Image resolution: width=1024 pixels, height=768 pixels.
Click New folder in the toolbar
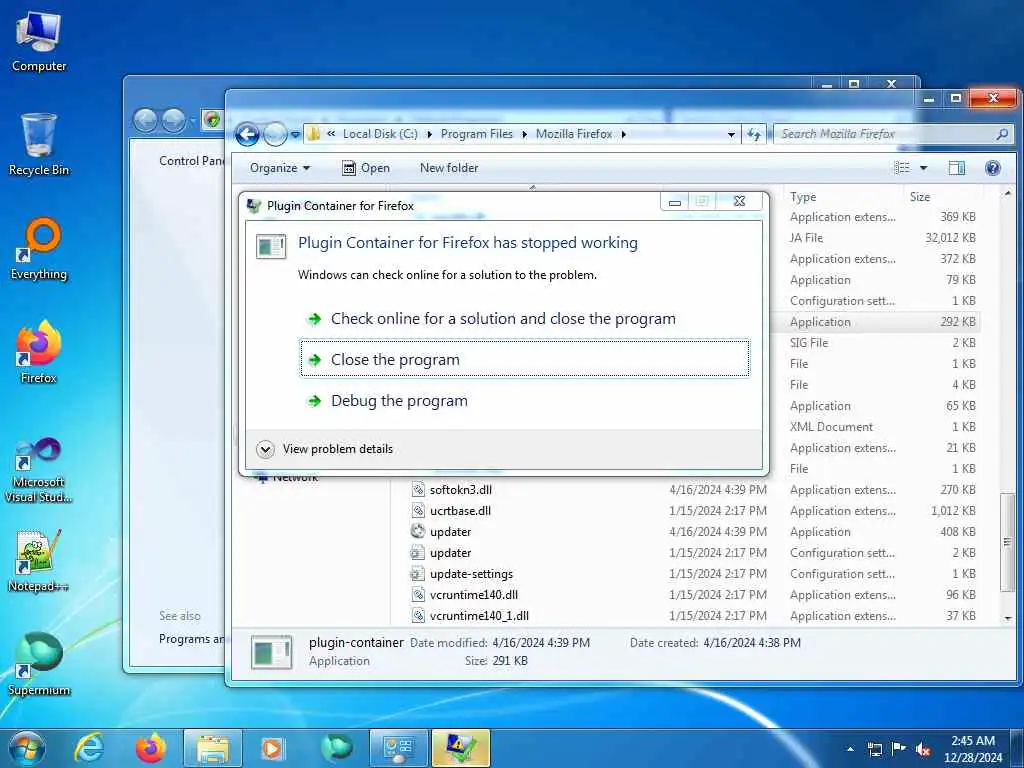[449, 168]
